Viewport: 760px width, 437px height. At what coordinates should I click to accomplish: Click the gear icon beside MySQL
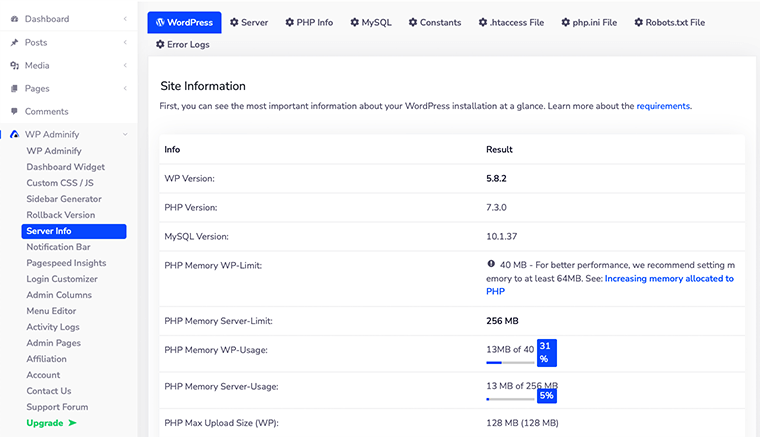[x=354, y=22]
